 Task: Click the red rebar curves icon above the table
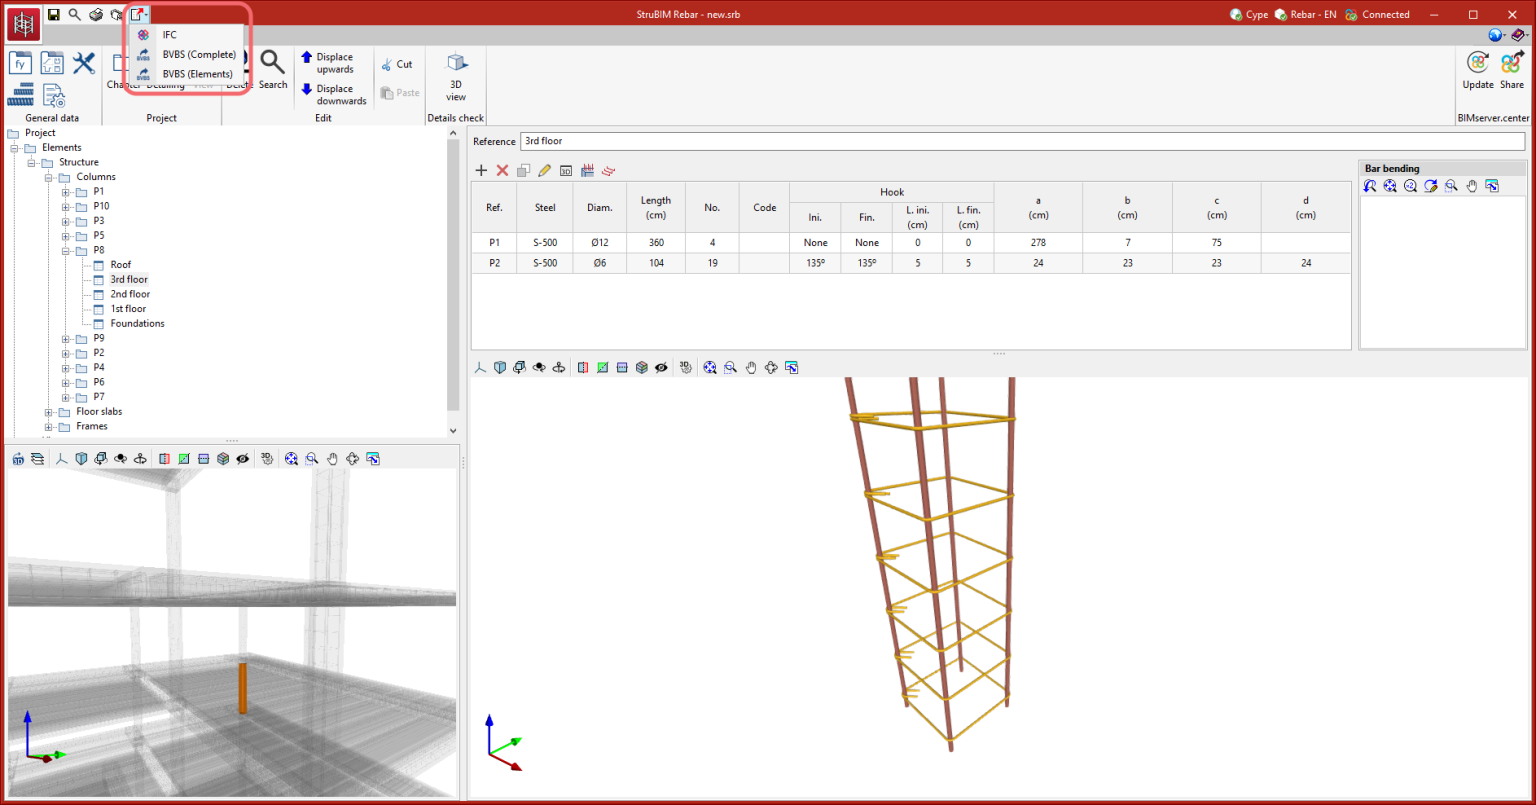click(x=608, y=171)
